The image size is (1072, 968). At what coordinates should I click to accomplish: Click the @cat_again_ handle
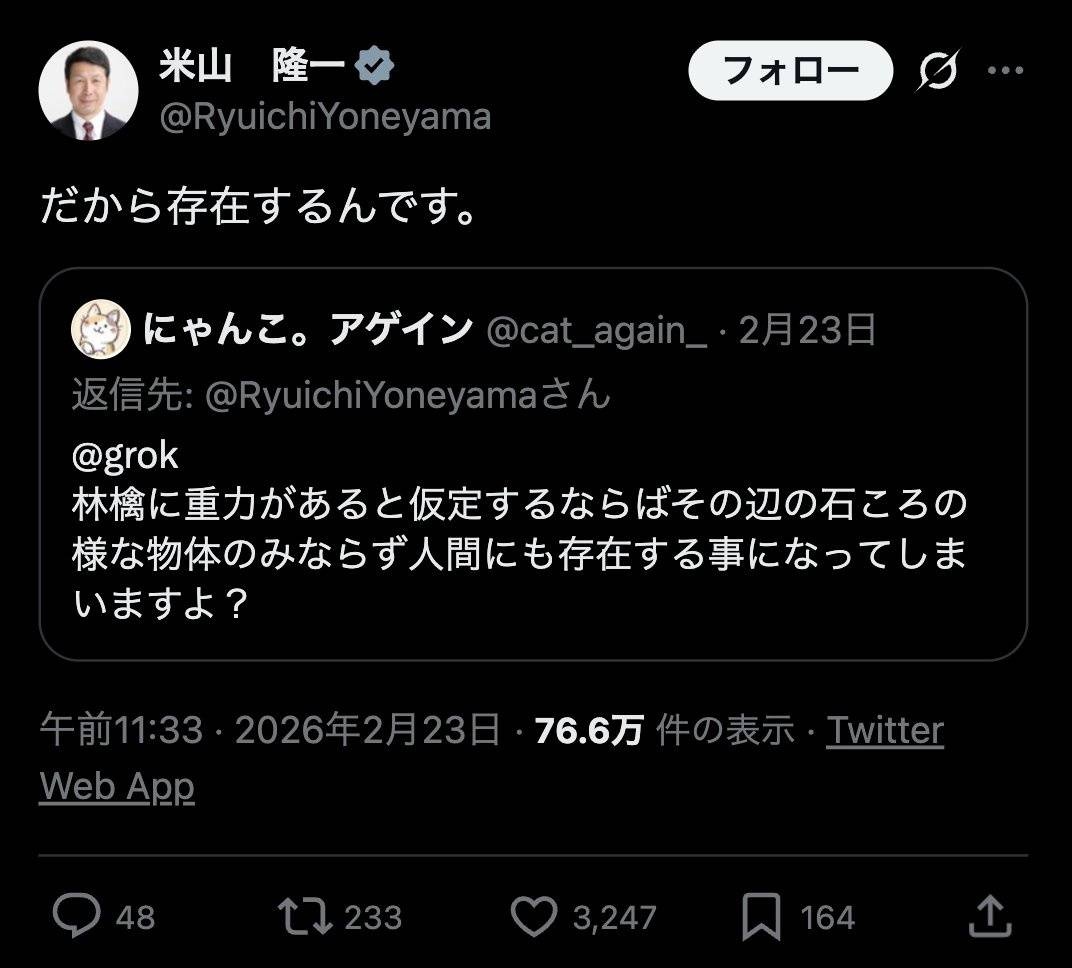[596, 329]
